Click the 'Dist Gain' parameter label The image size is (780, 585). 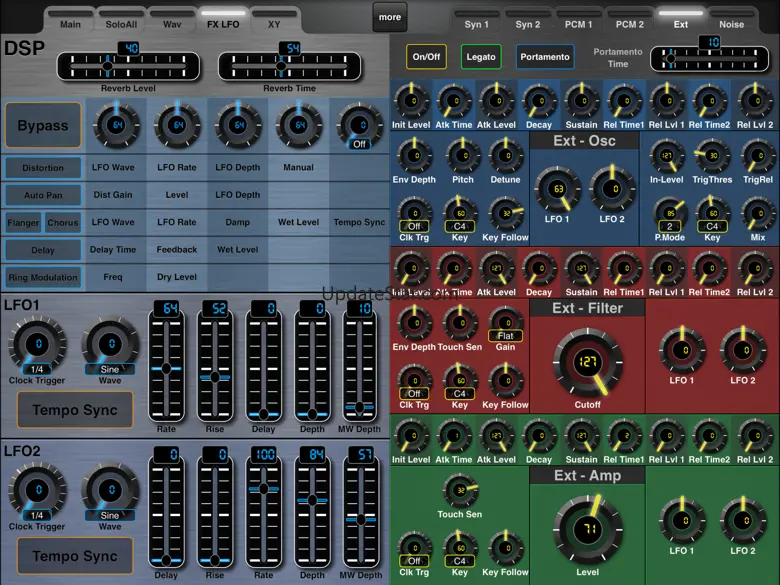tap(113, 195)
